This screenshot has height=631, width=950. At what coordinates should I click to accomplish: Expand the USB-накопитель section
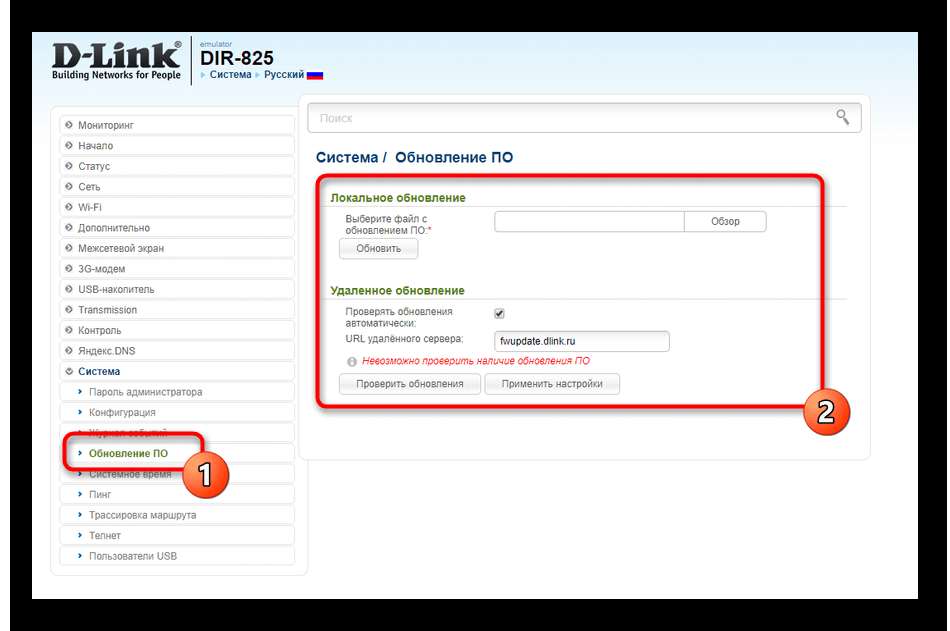point(177,289)
